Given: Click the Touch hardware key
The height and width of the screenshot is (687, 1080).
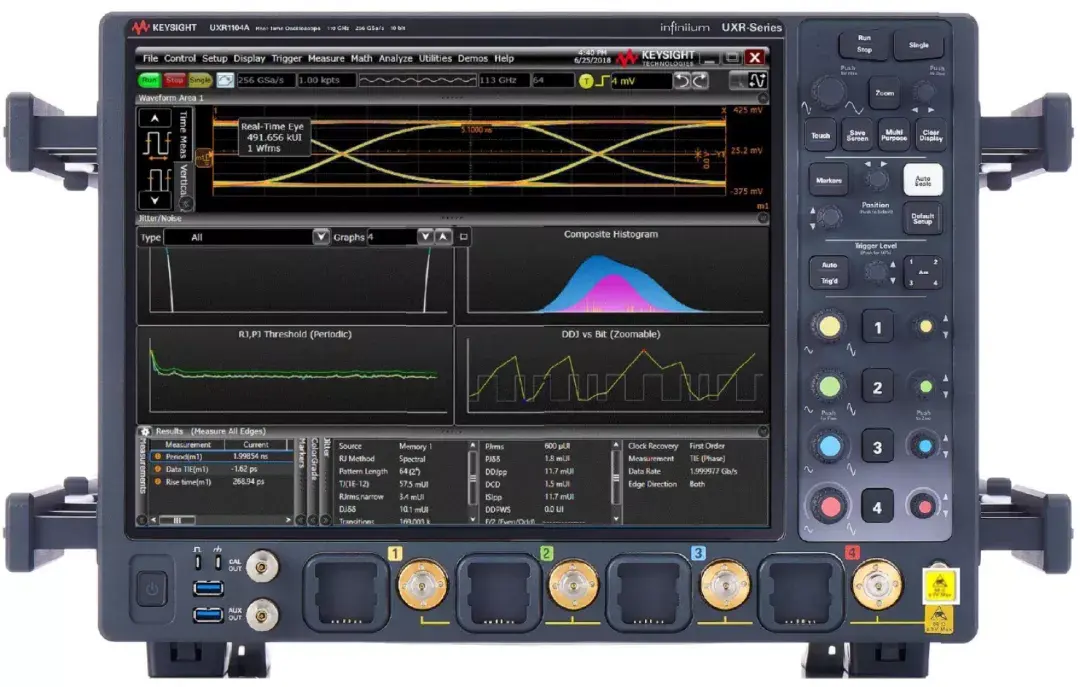Looking at the screenshot, I should pos(820,136).
